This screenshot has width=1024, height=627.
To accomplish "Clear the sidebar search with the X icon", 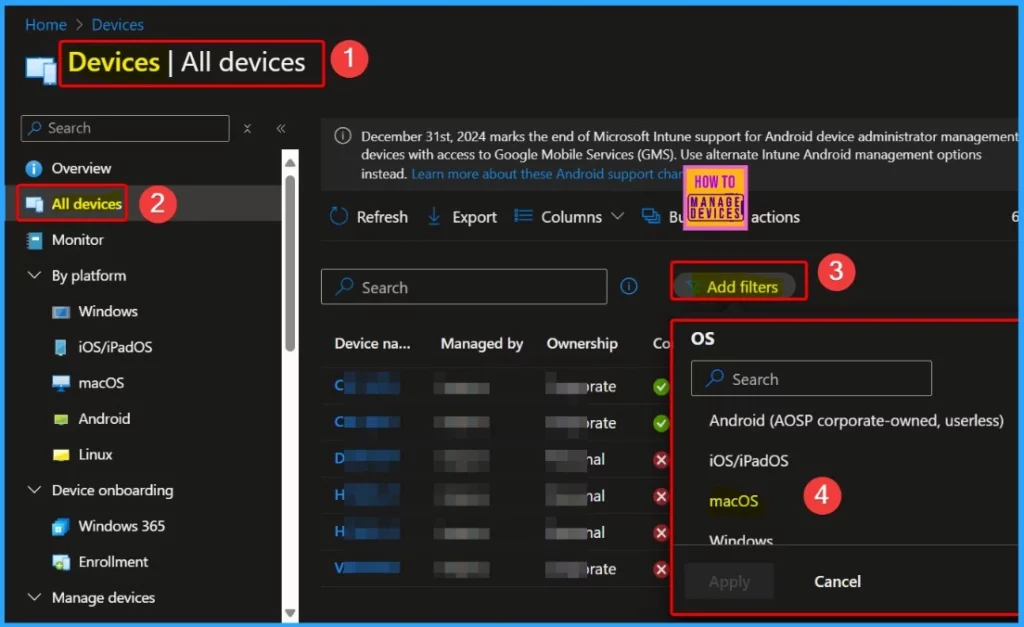I will pos(248,129).
